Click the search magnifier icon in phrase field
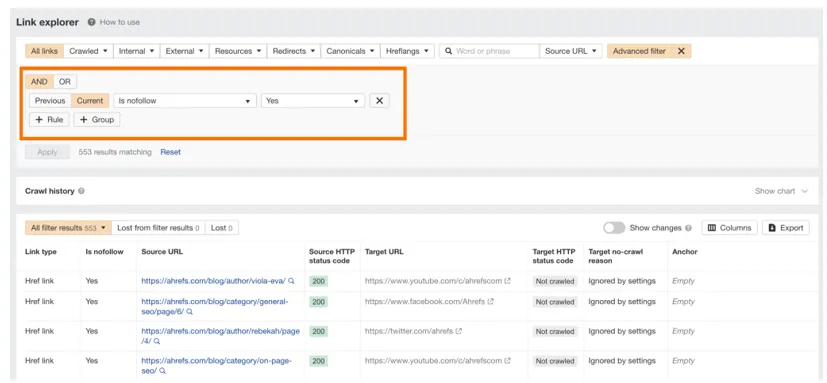827x383 pixels. (448, 51)
